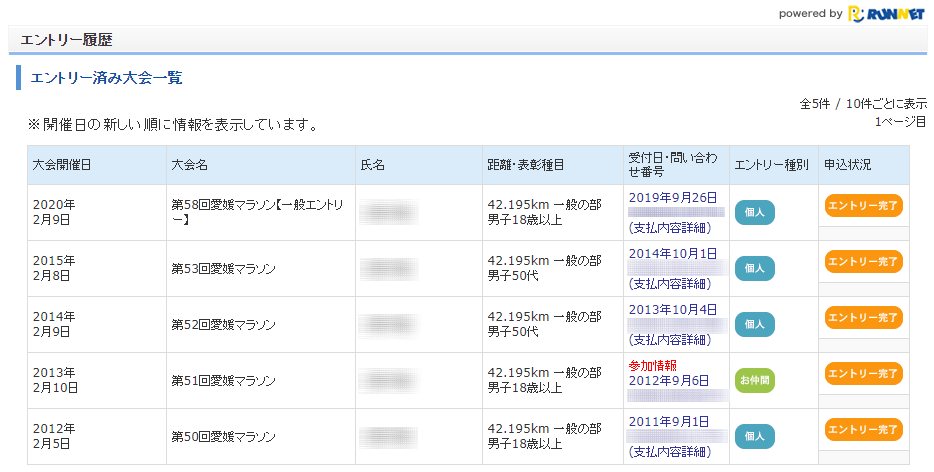Click エントリー完了 for the 第53回 marathon

[x=863, y=262]
